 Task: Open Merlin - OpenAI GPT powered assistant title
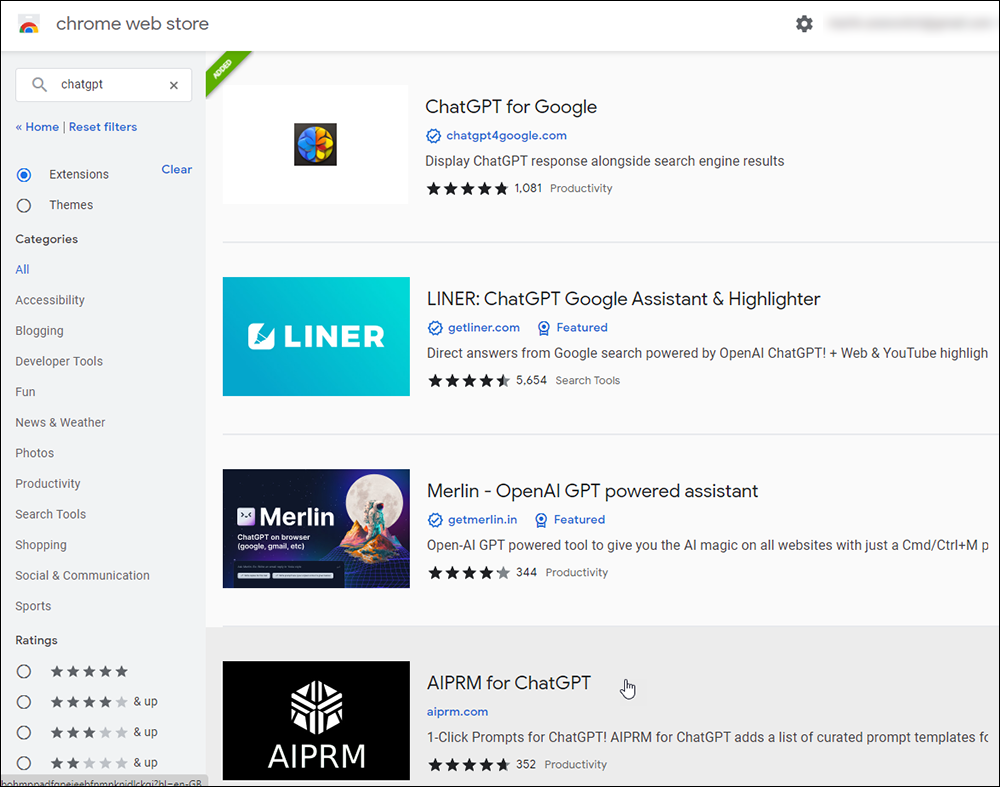592,490
